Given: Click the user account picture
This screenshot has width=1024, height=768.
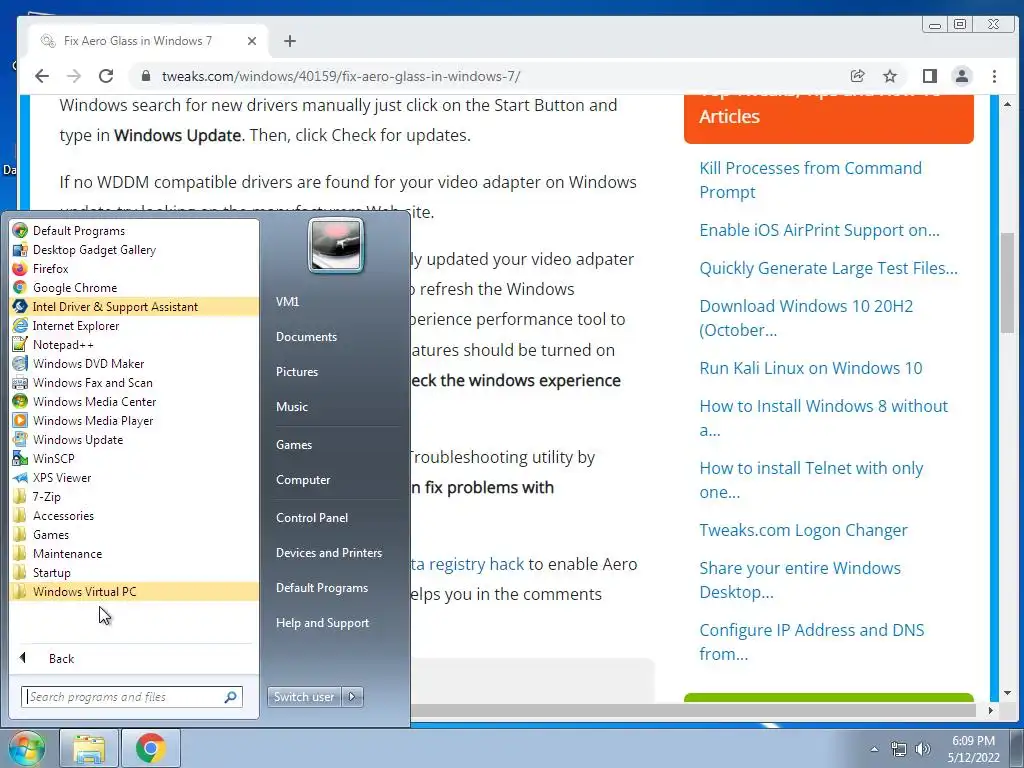Looking at the screenshot, I should [x=336, y=246].
